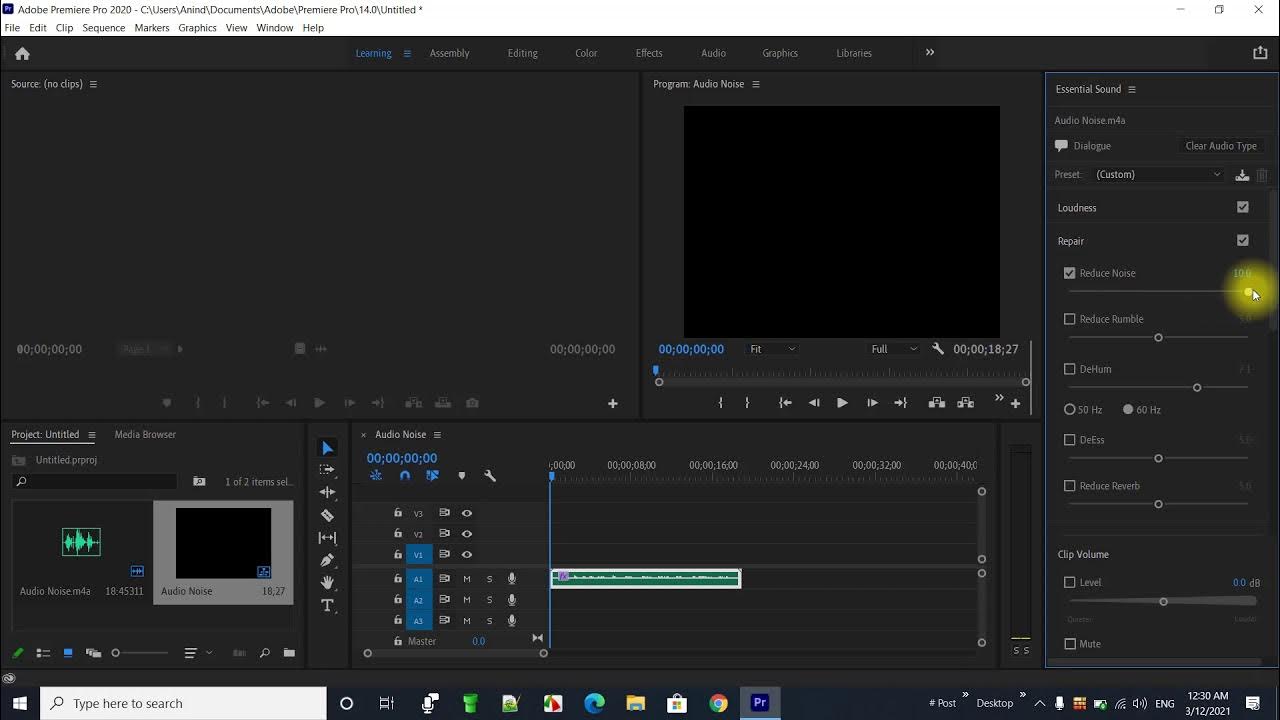Open Program monitor button editor plus
Image resolution: width=1280 pixels, height=720 pixels.
[1015, 403]
